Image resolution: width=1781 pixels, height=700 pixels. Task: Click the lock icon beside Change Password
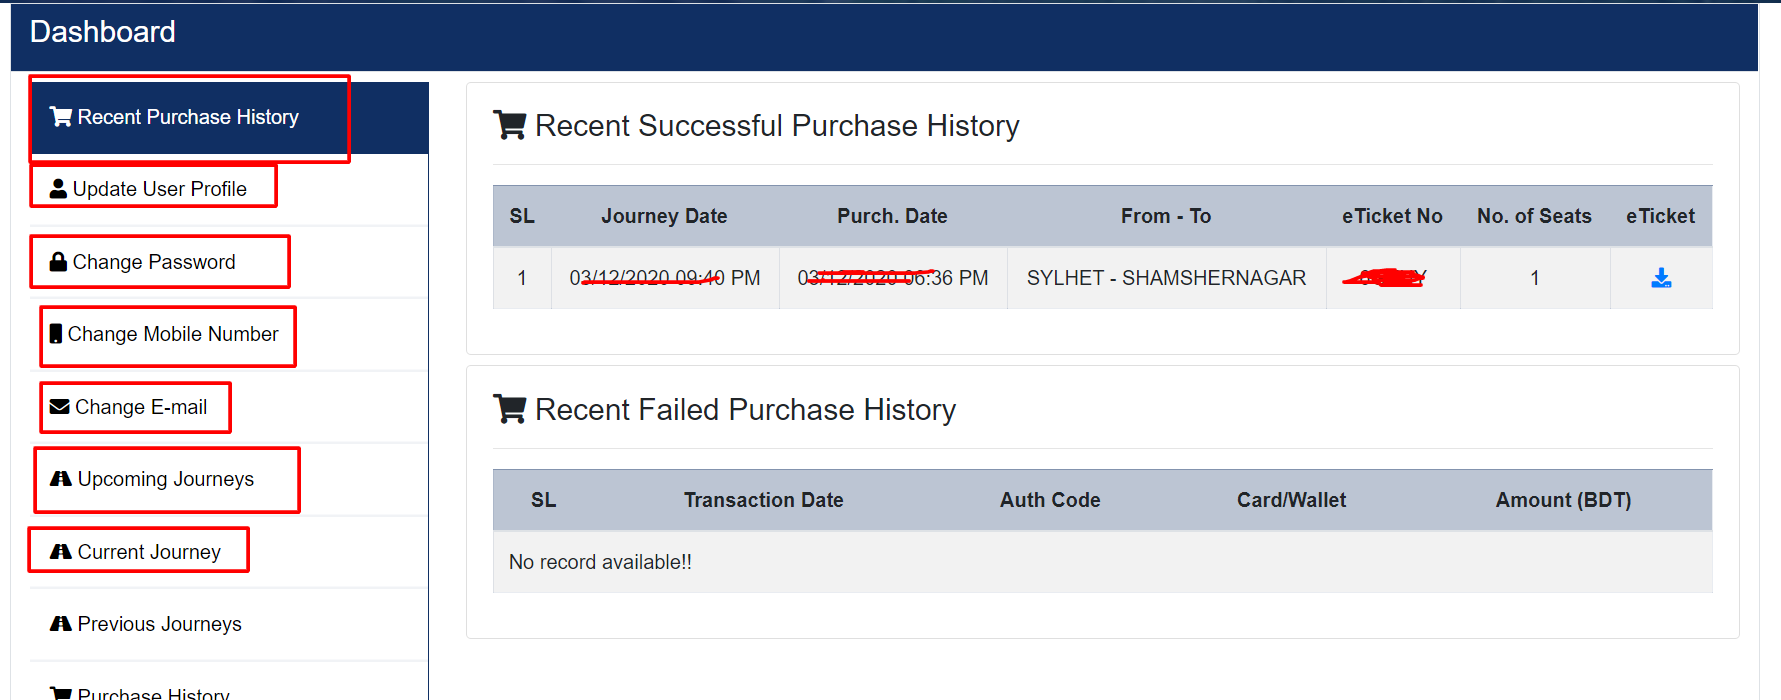pyautogui.click(x=59, y=262)
